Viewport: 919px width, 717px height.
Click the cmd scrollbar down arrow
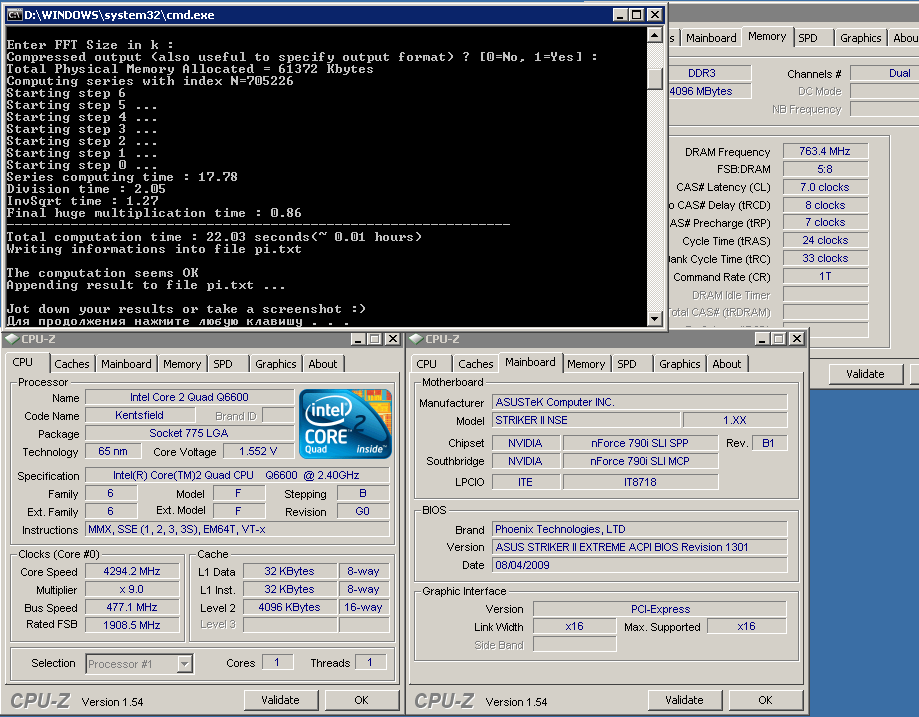(655, 318)
